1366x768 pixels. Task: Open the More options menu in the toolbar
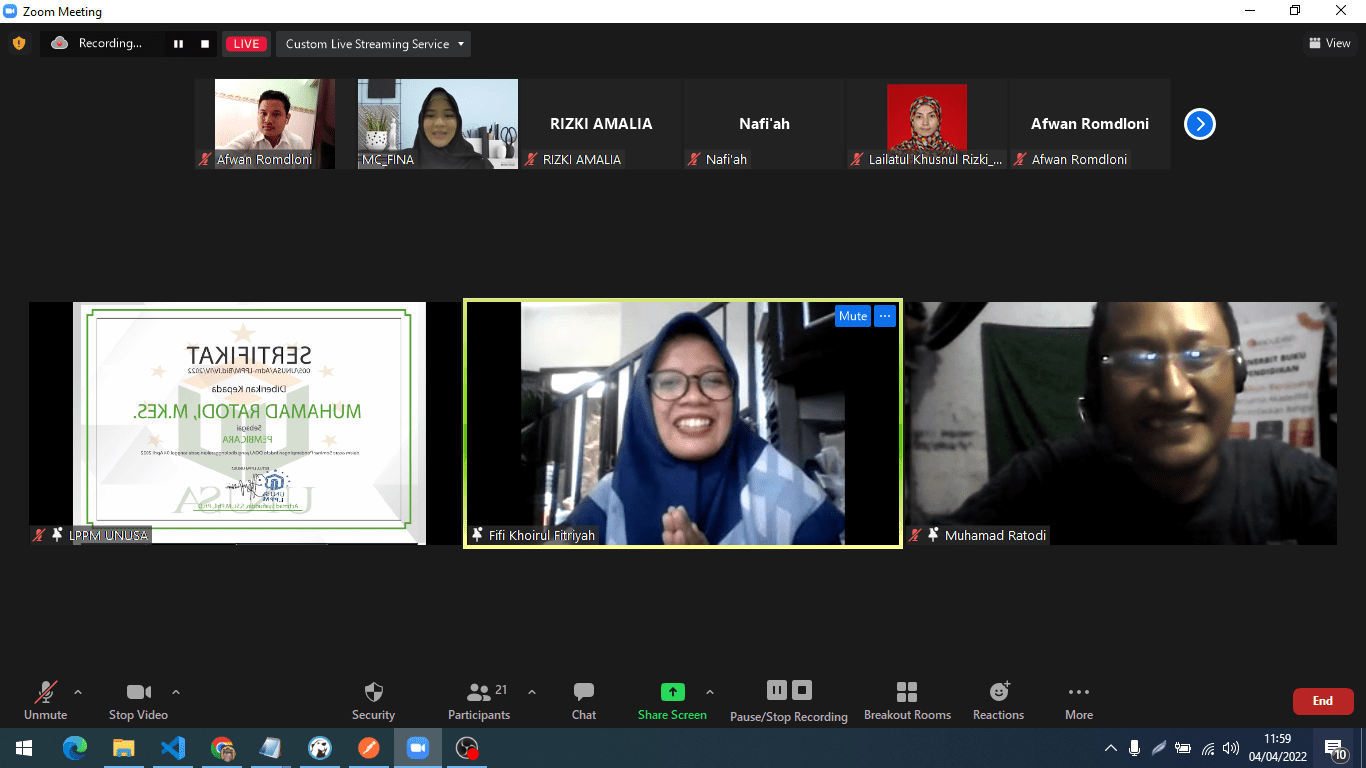1078,693
